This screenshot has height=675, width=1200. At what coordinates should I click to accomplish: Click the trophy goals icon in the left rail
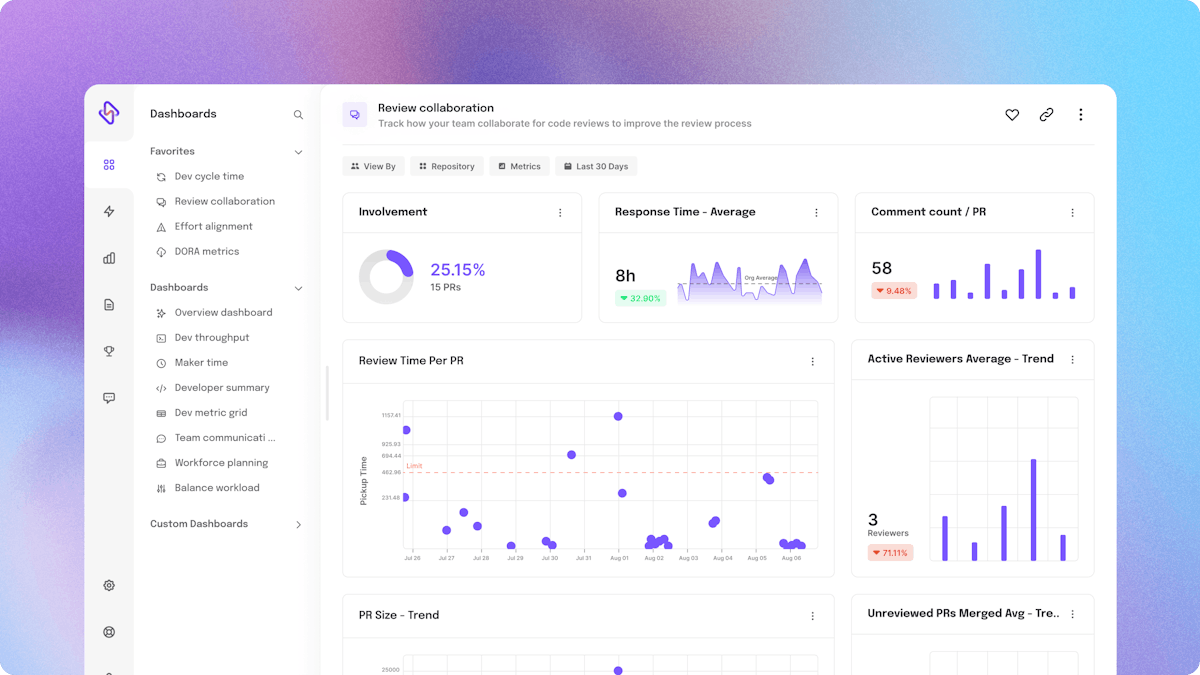click(x=108, y=351)
